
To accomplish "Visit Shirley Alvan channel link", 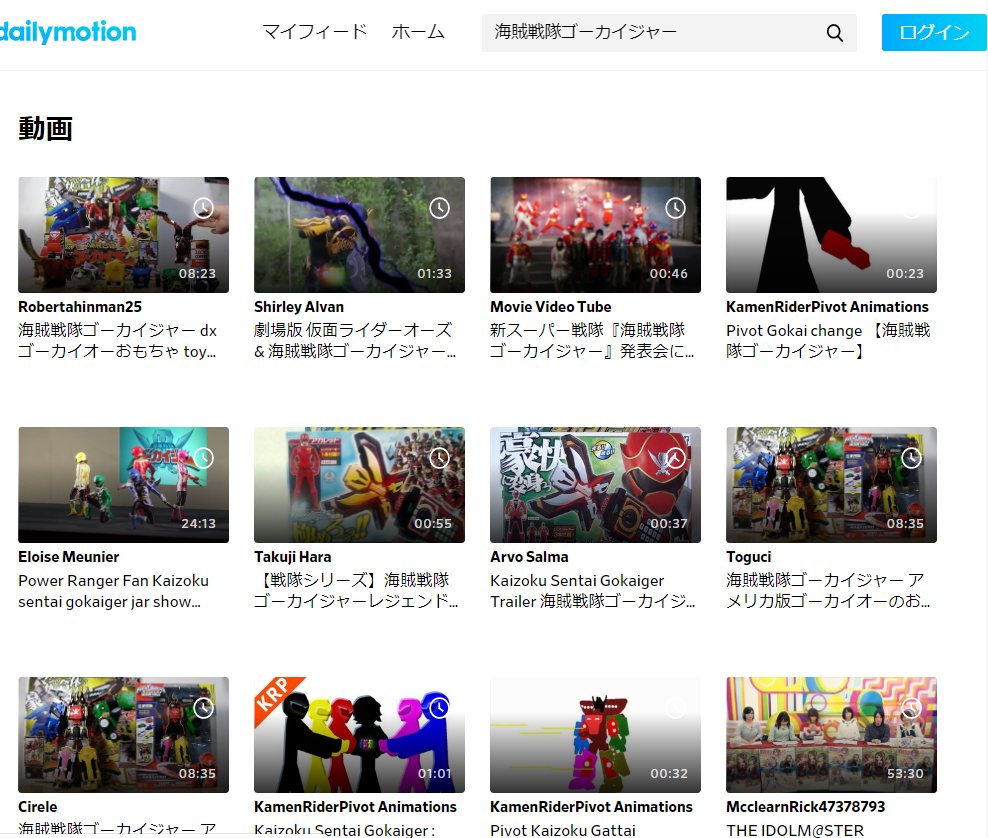I will 299,307.
